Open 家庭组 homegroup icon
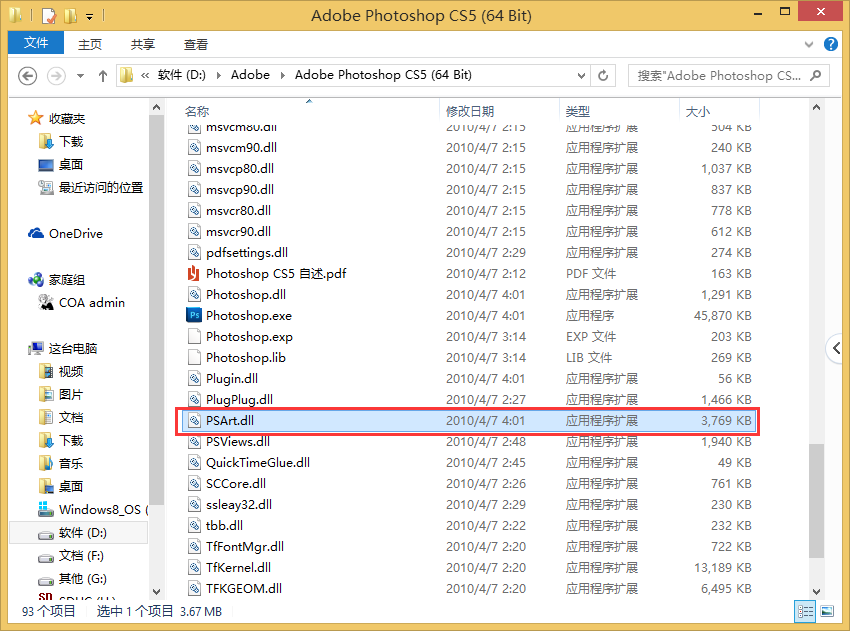The image size is (850, 631). [x=36, y=280]
